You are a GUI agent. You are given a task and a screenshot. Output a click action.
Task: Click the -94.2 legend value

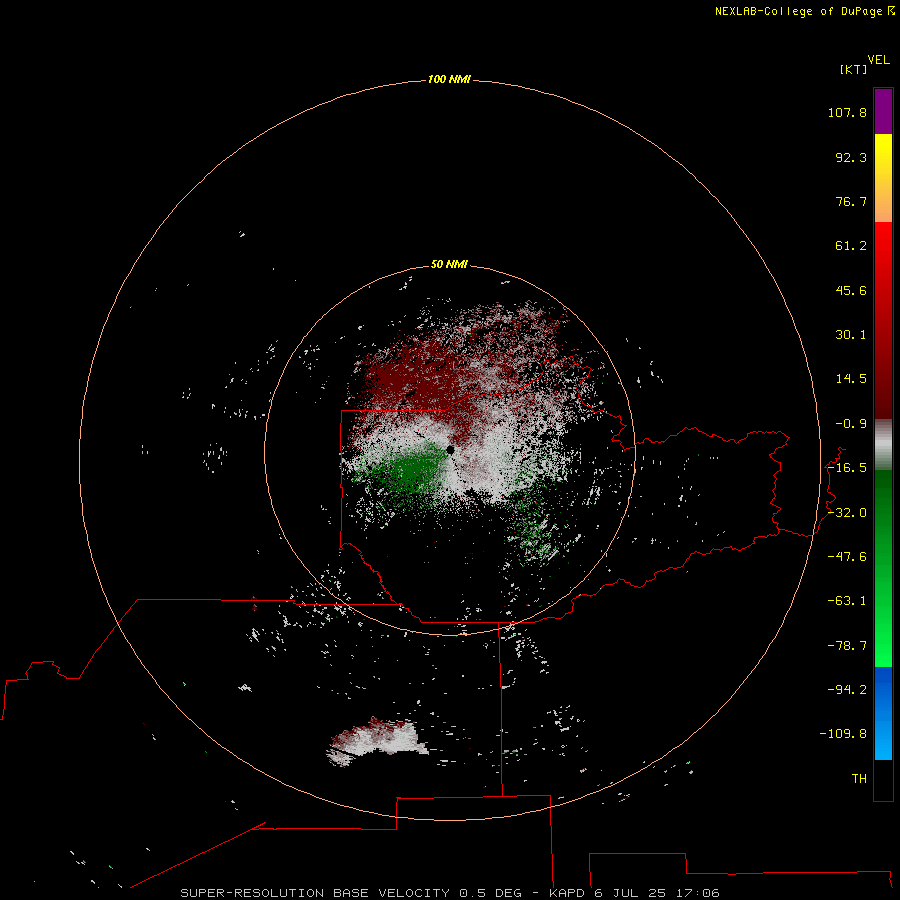click(847, 690)
